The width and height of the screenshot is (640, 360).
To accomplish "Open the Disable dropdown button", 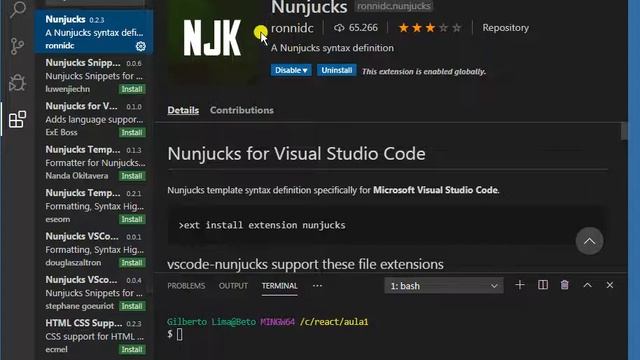I will (x=291, y=70).
